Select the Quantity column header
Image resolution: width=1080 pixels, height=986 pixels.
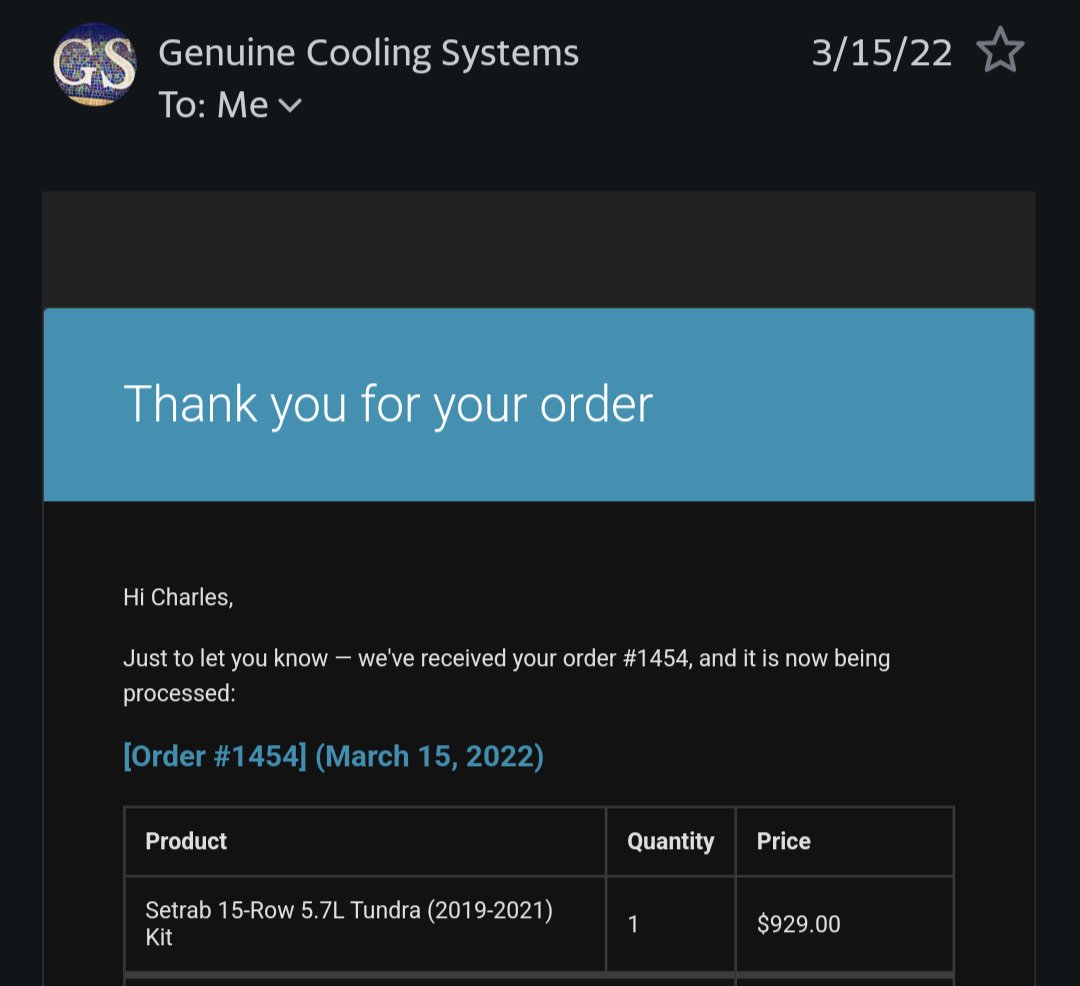coord(670,841)
